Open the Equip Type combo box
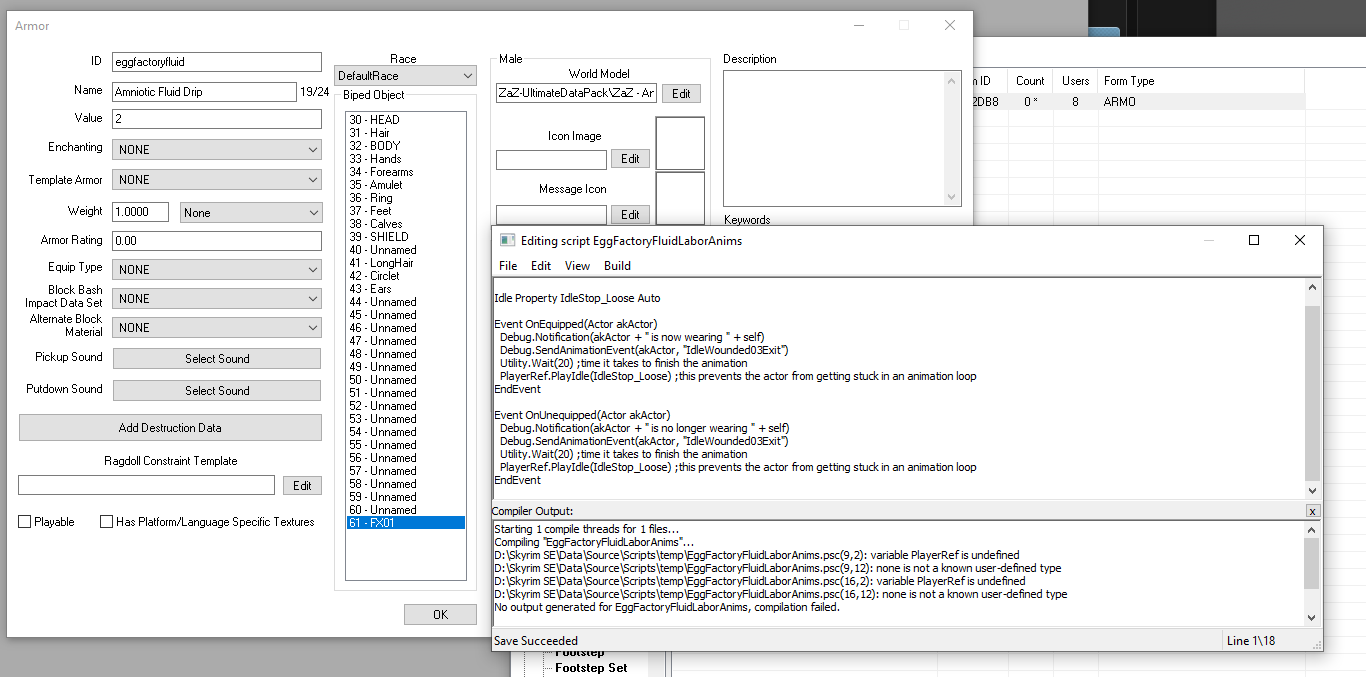Viewport: 1366px width, 677px height. 217,269
